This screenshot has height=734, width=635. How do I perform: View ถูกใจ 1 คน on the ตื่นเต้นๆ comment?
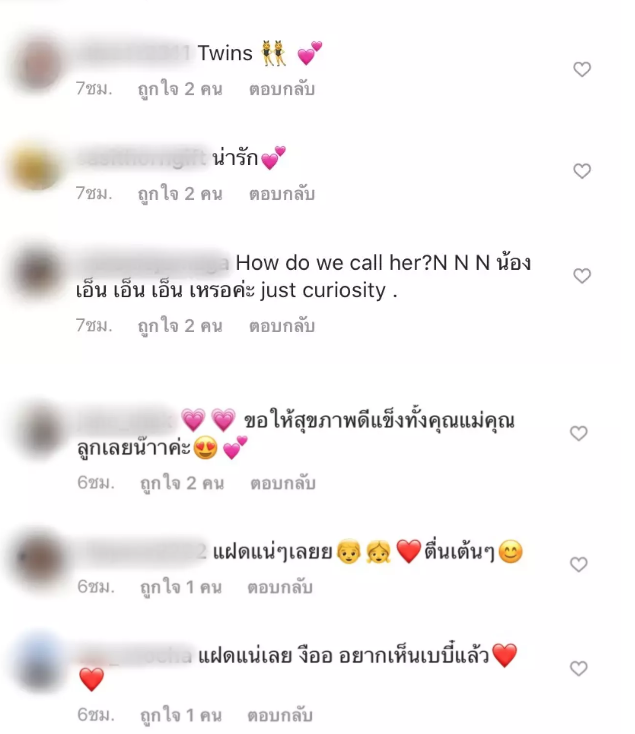[181, 587]
